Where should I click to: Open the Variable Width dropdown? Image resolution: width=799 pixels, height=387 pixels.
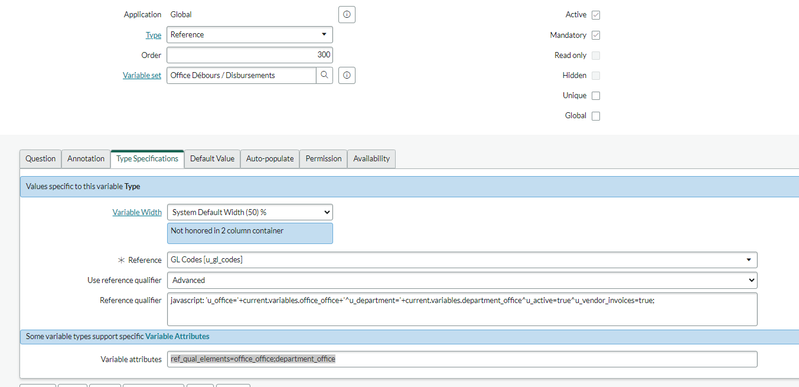[250, 212]
